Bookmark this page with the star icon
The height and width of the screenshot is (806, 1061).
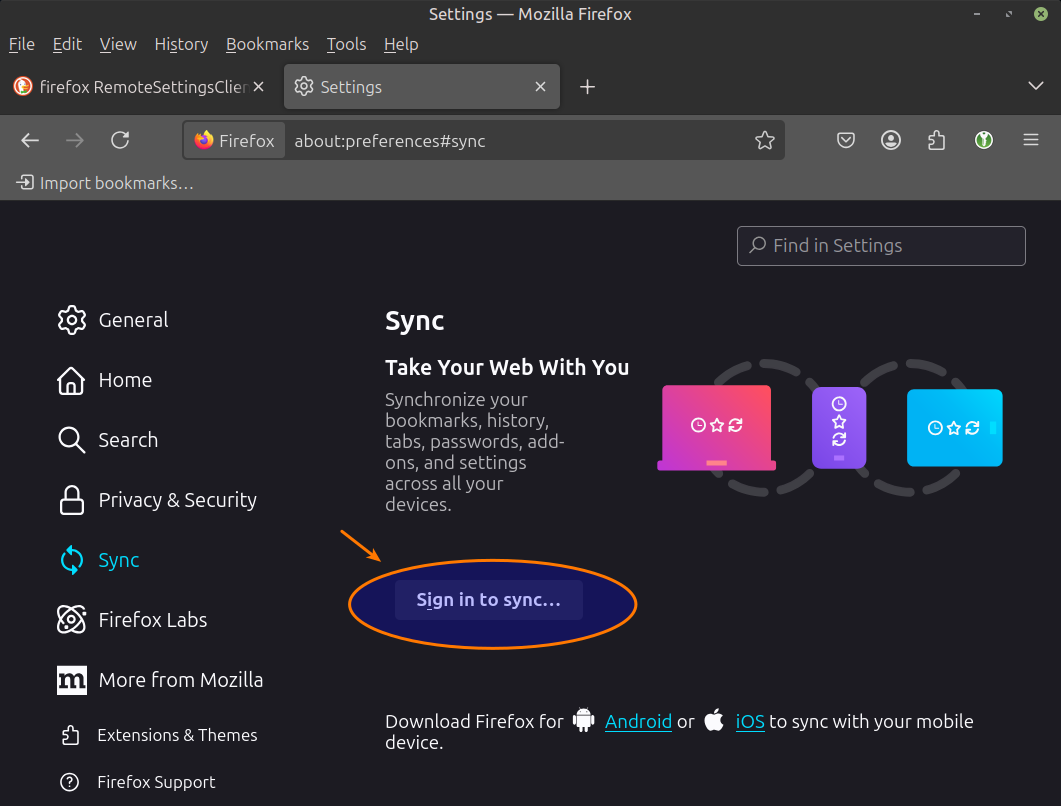pos(765,141)
